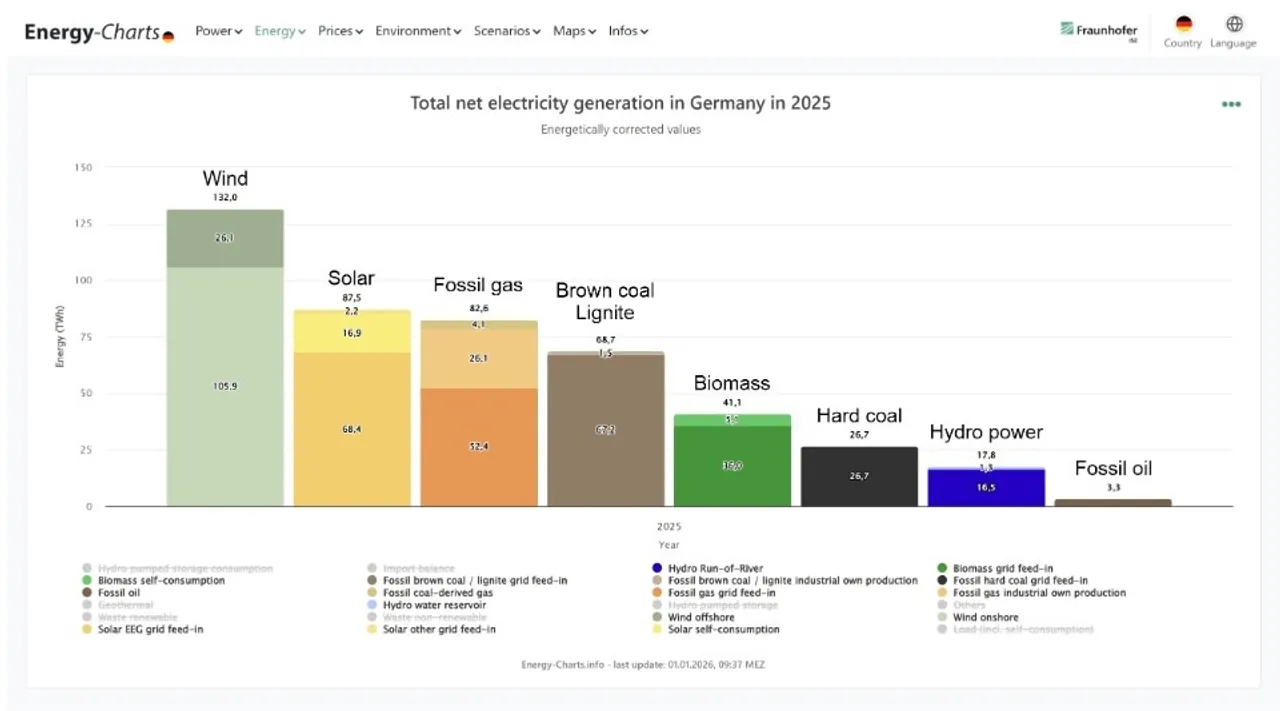Expand the Scenarios dropdown

pos(507,31)
